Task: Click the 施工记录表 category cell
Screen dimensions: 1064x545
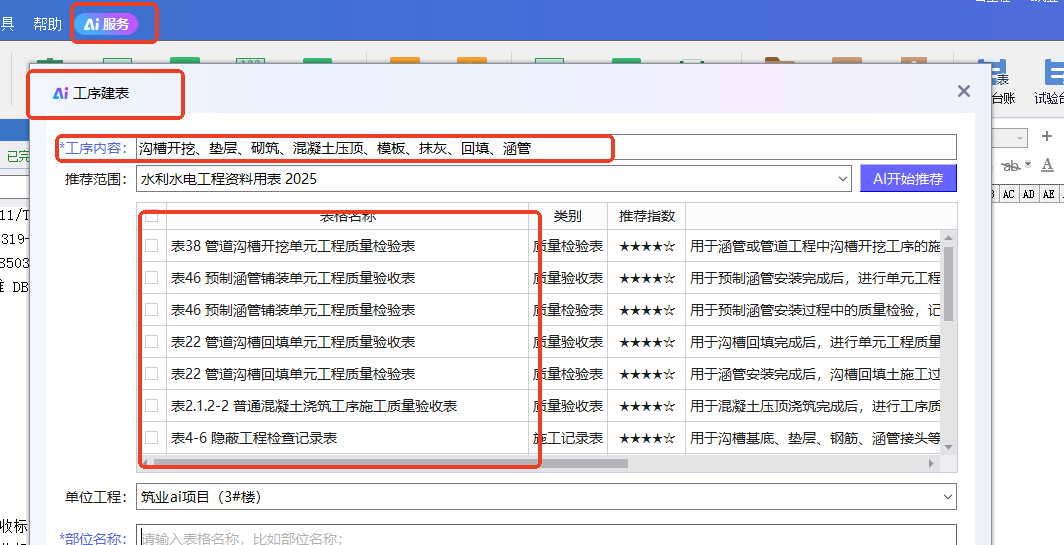Action: click(568, 438)
